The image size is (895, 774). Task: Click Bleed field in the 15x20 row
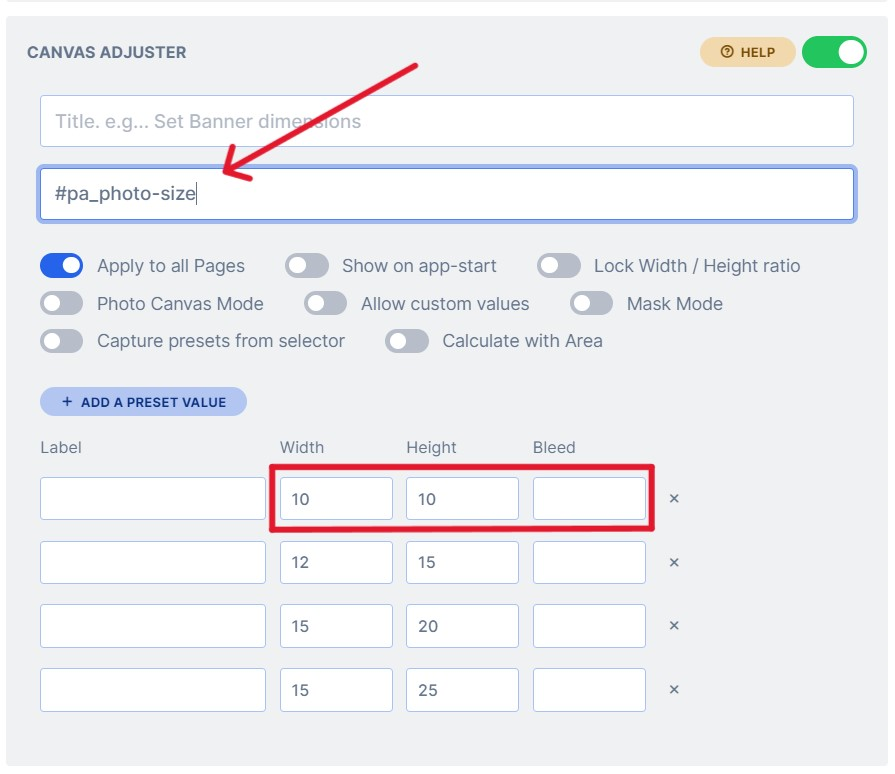[589, 626]
